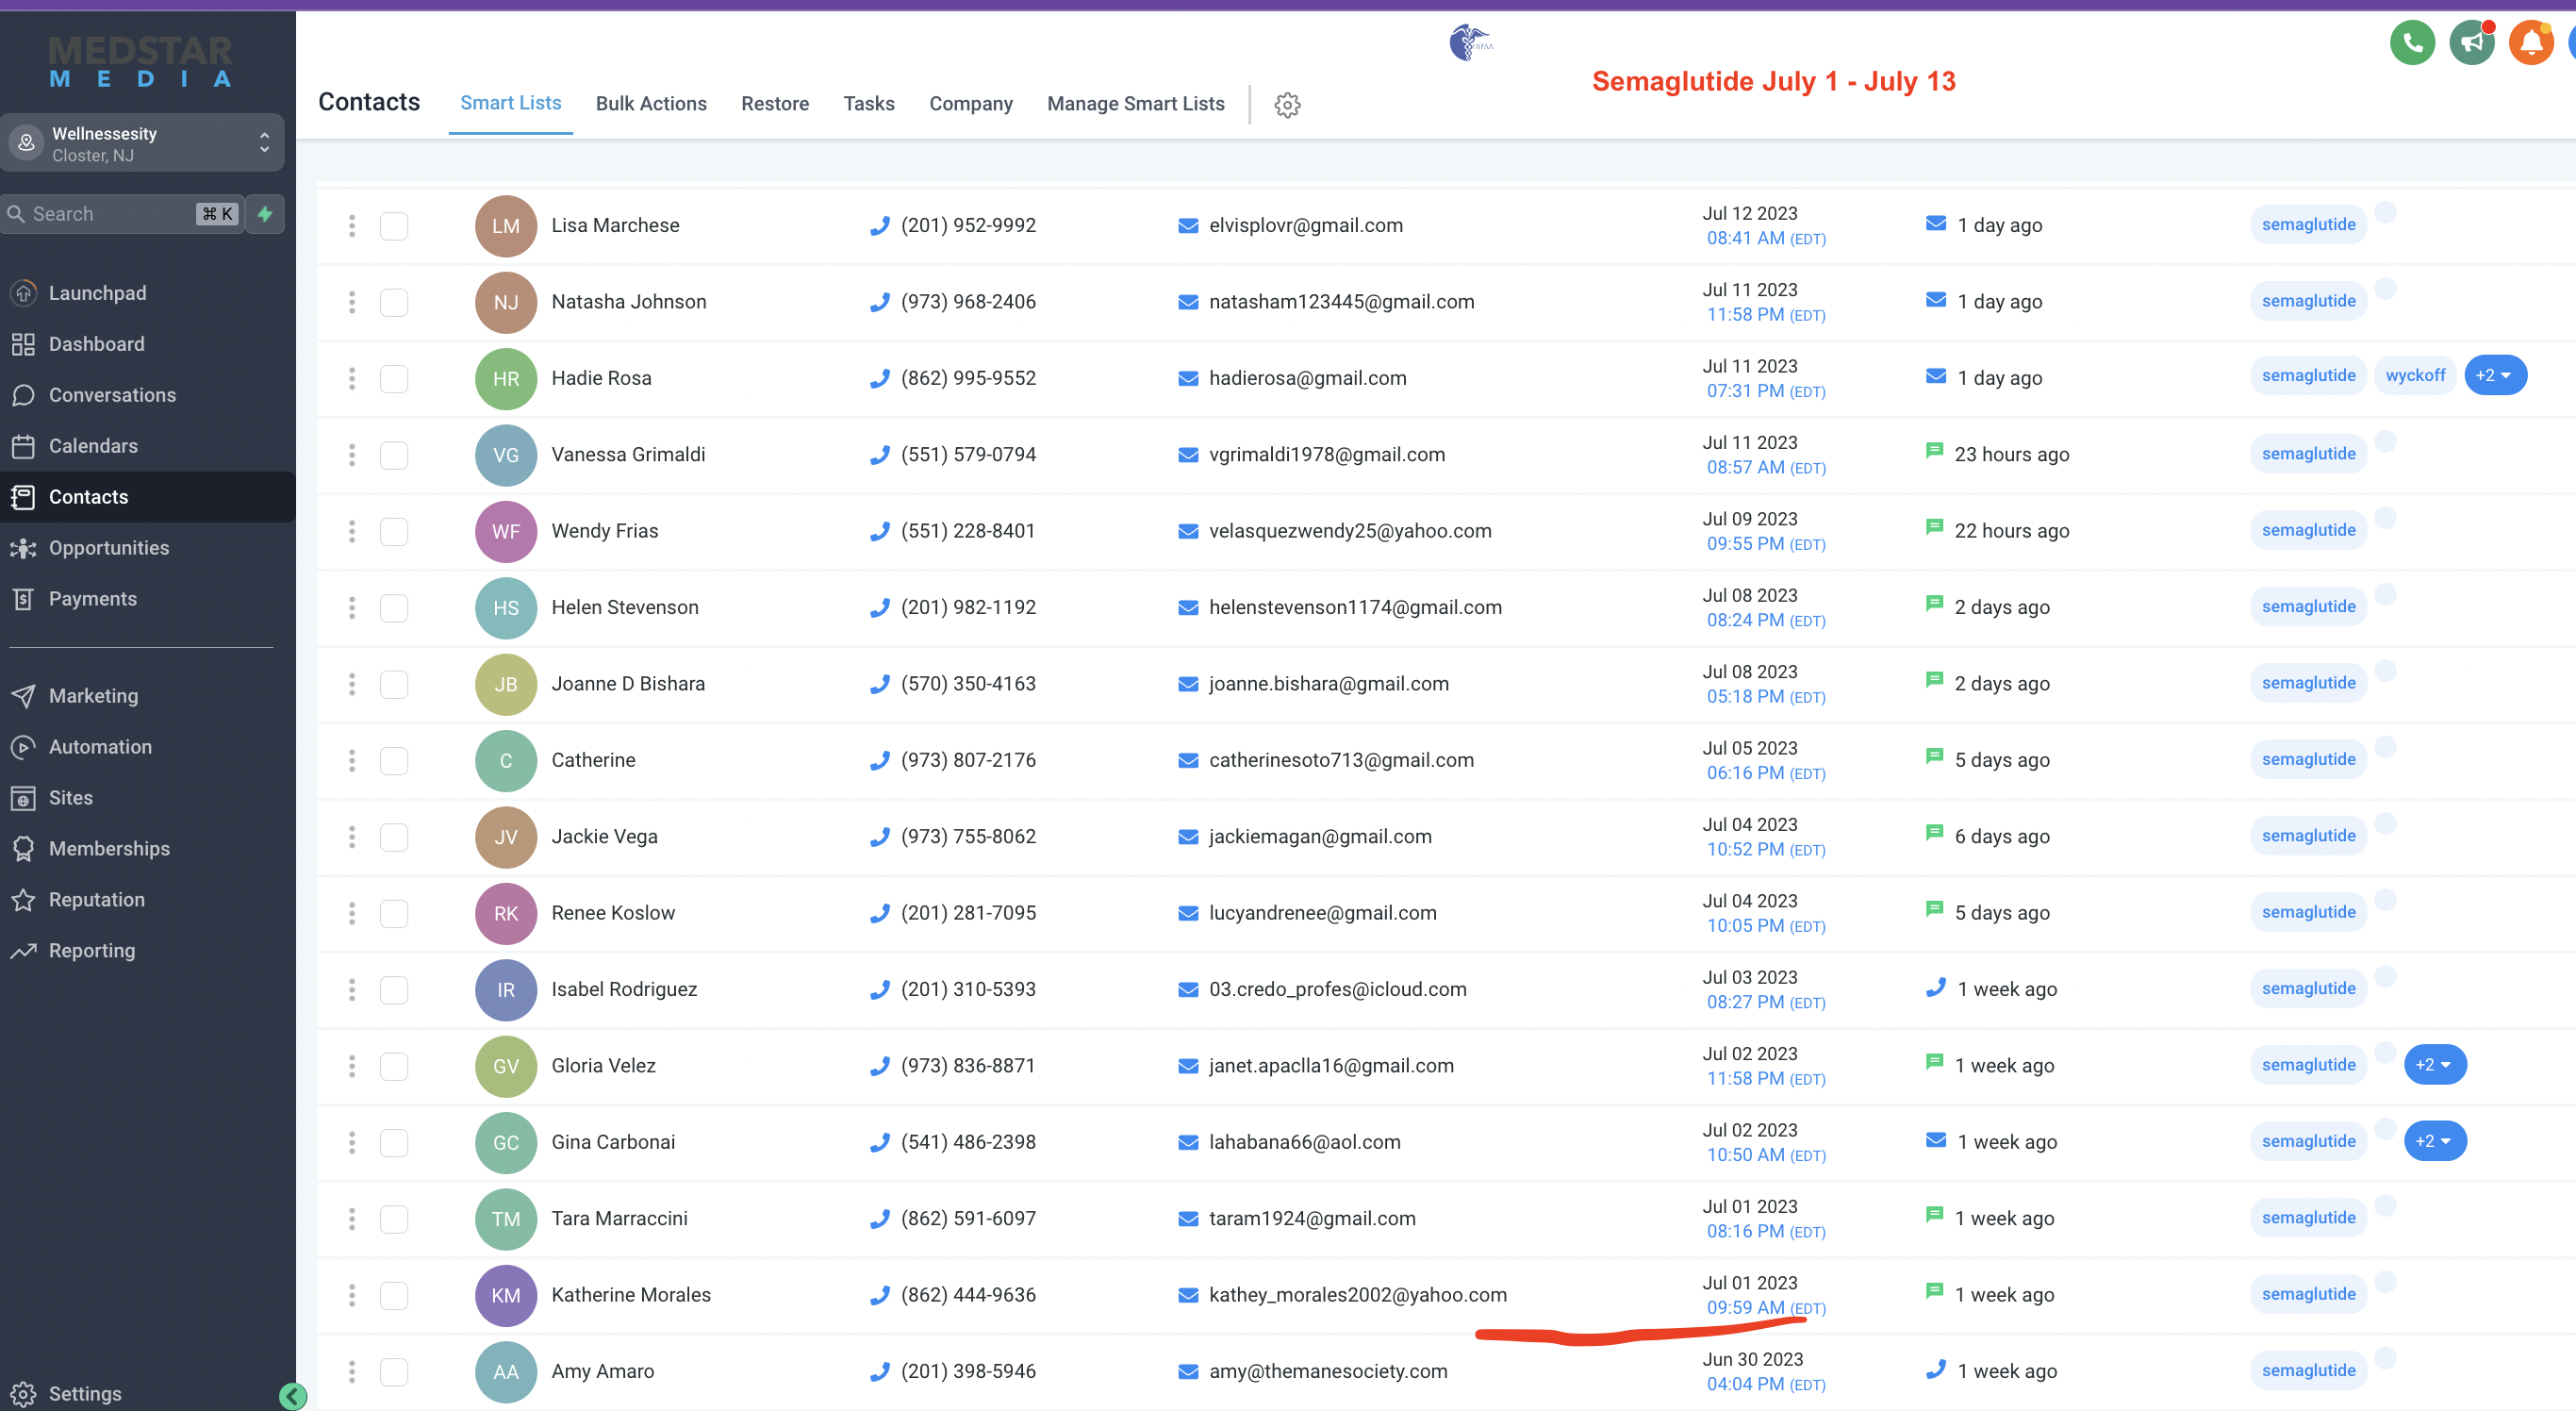Tick the checkbox for Catherine
The height and width of the screenshot is (1411, 2576).
394,760
